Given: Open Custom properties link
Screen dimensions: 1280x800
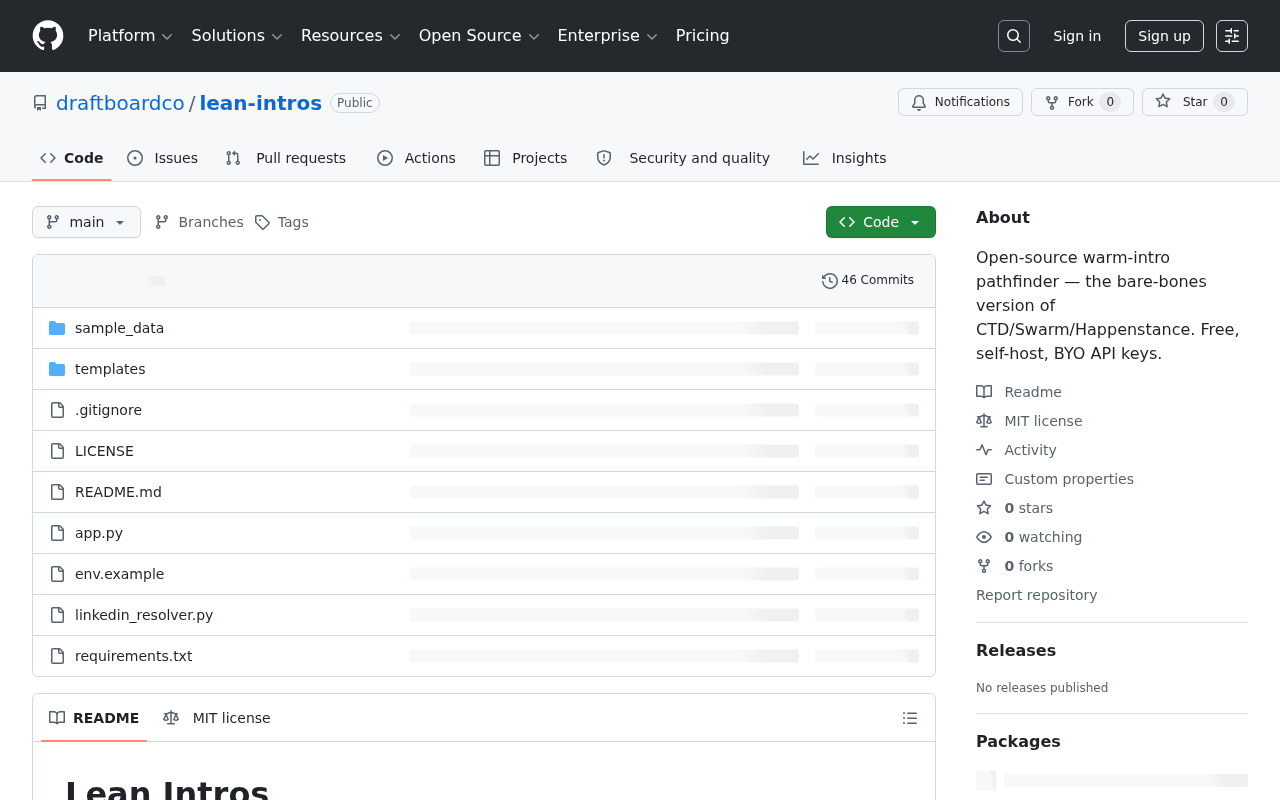Looking at the screenshot, I should coord(1055,479).
